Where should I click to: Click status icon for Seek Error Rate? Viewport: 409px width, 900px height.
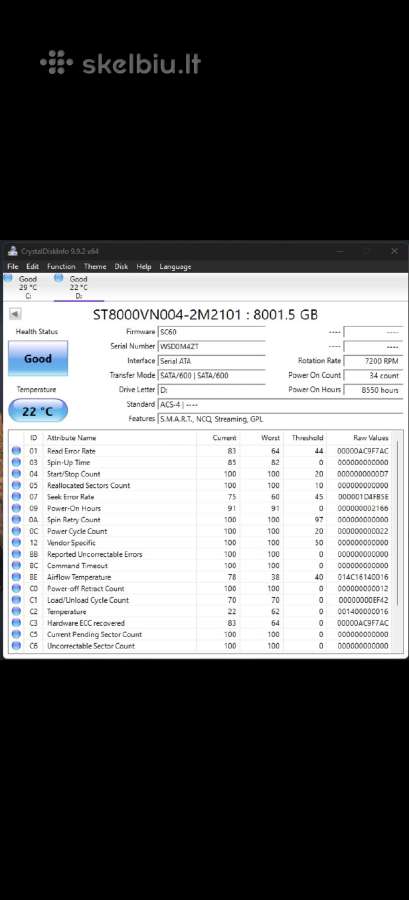click(x=16, y=496)
